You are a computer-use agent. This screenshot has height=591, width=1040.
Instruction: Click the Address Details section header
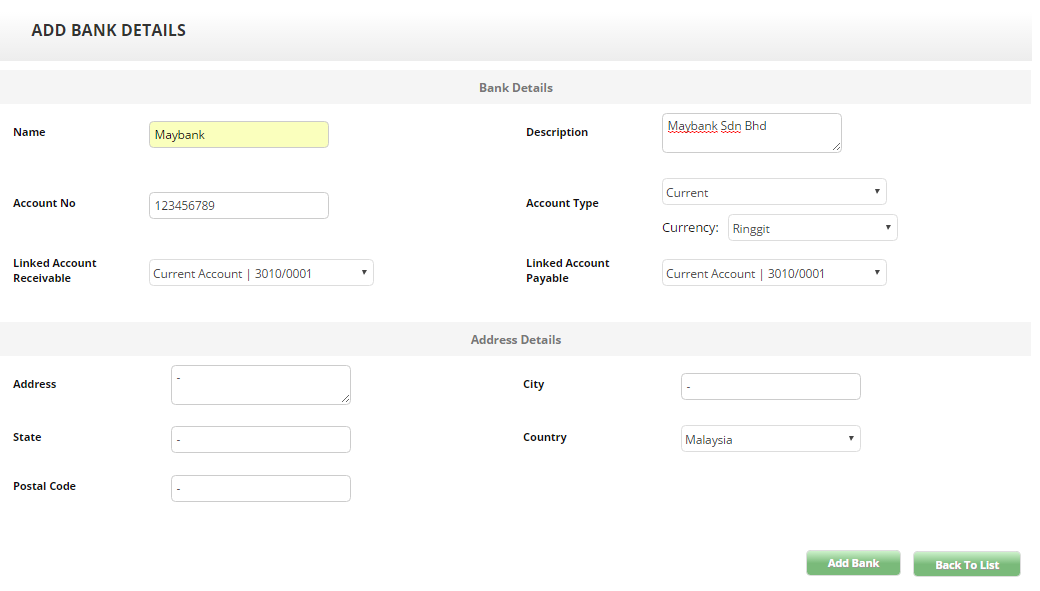(x=515, y=340)
